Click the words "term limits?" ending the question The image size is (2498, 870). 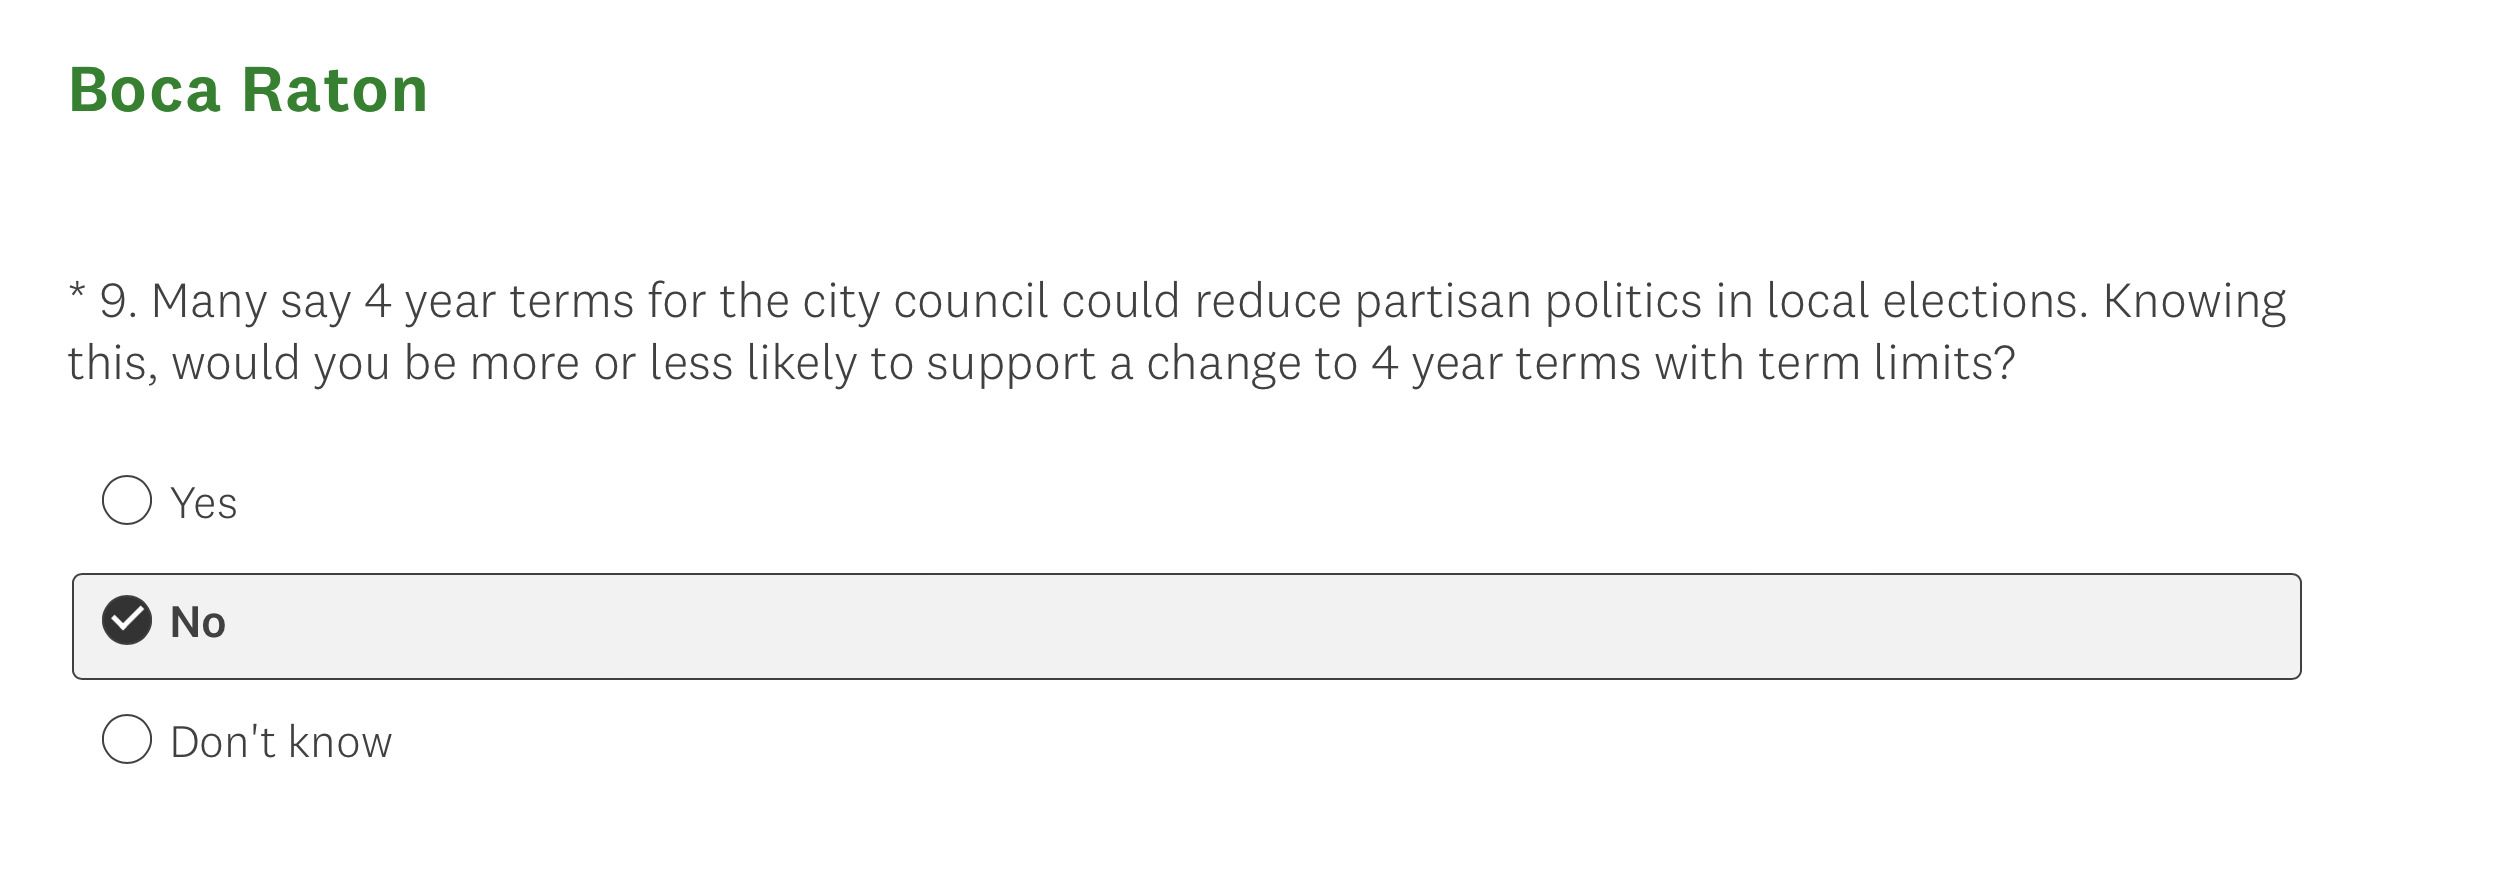(1886, 362)
